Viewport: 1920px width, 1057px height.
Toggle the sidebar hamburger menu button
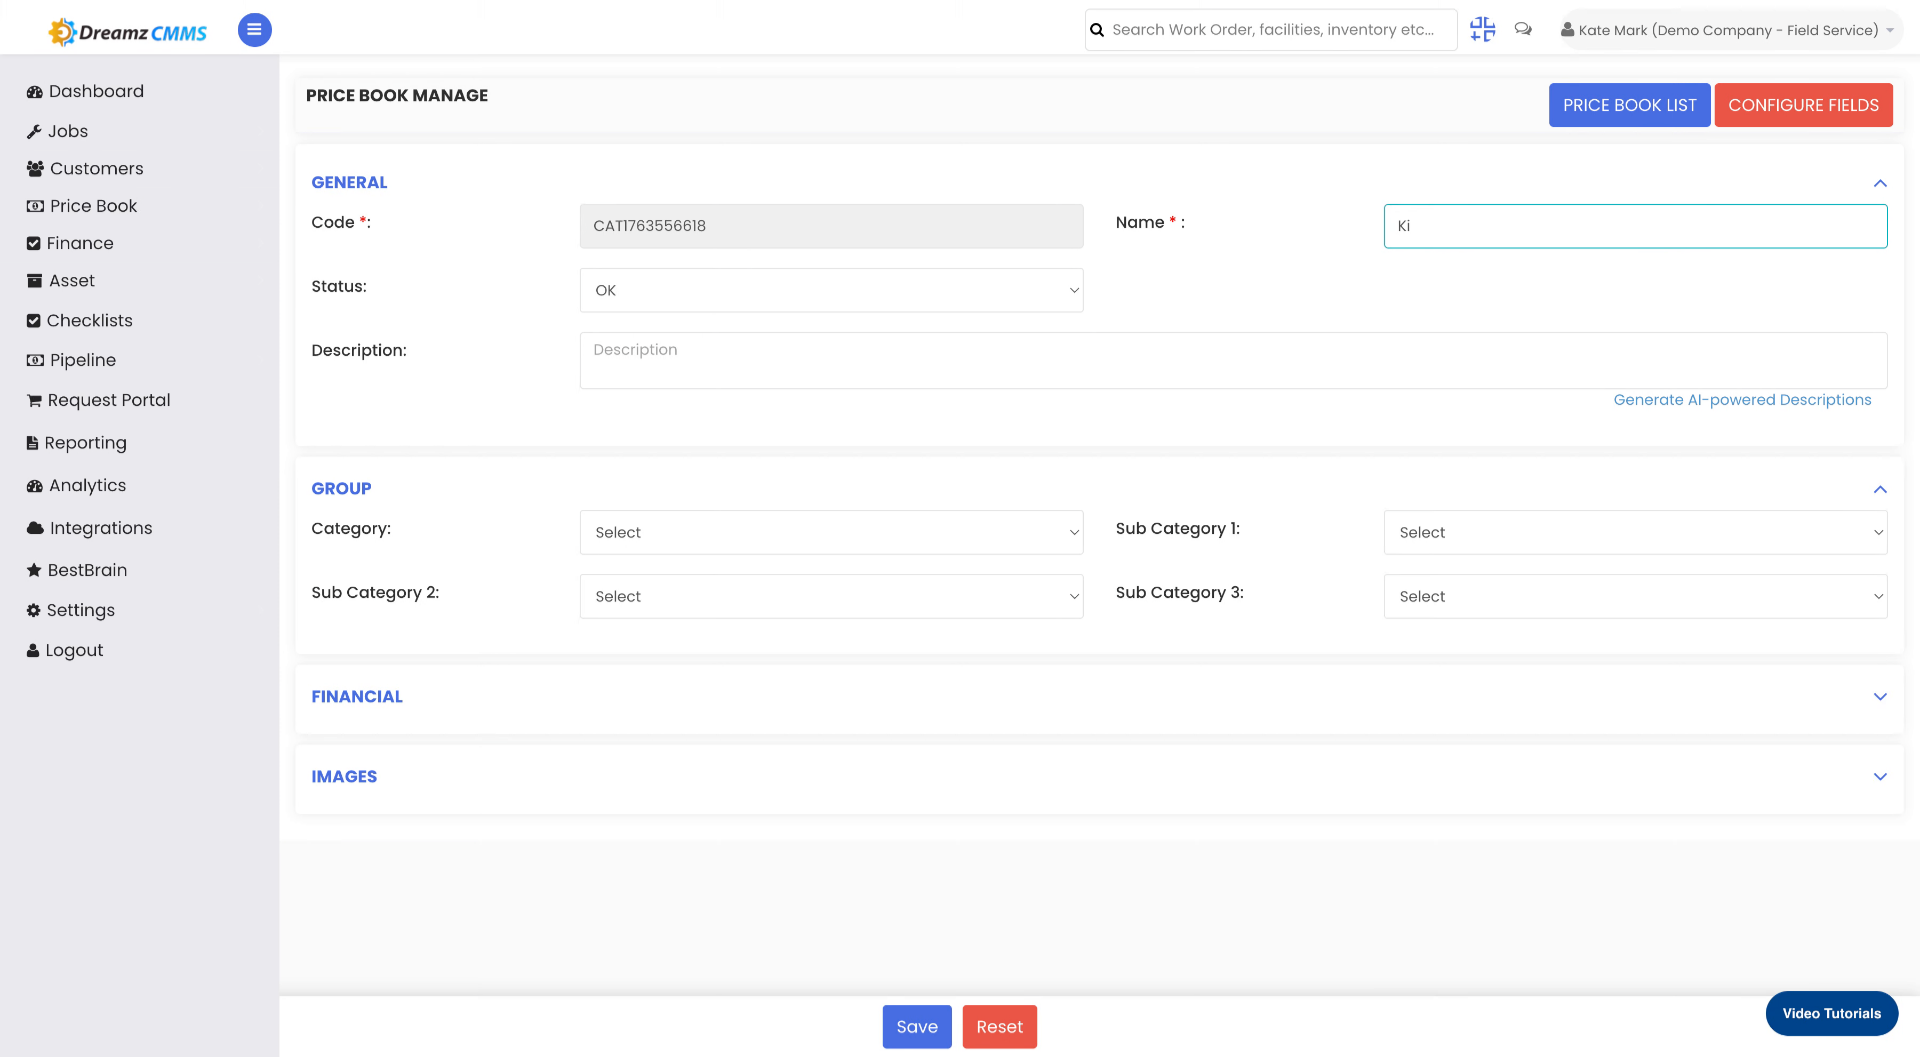pos(254,30)
